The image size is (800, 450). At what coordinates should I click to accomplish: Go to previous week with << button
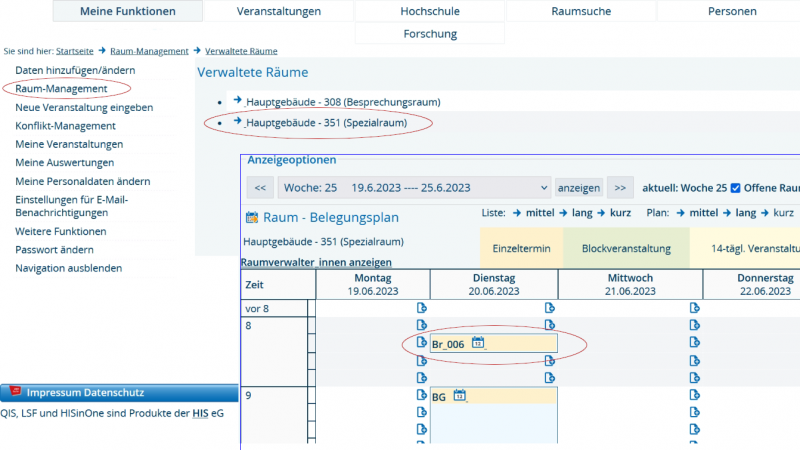pyautogui.click(x=260, y=188)
